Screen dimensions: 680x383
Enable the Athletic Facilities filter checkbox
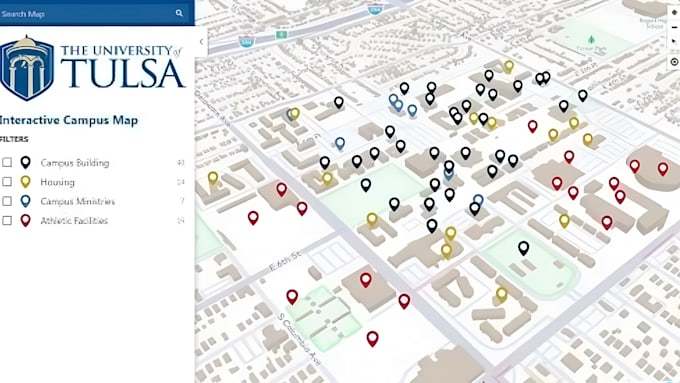point(7,220)
